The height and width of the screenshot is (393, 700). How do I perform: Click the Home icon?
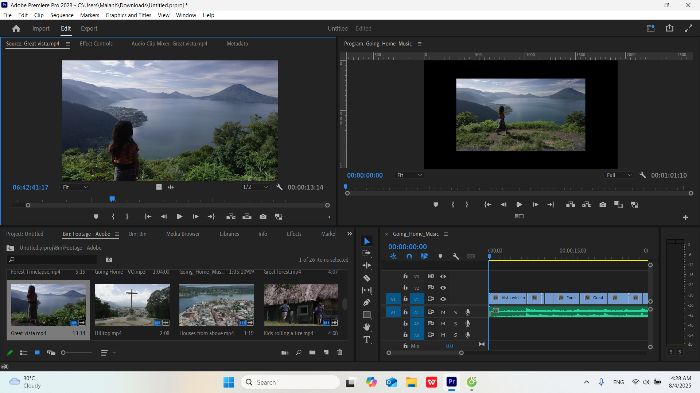[16, 29]
